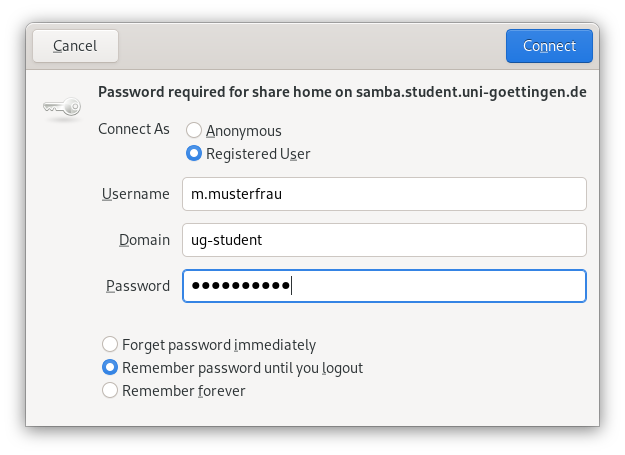
Task: Click the 'Remember forever' option label text
Action: pos(183,391)
